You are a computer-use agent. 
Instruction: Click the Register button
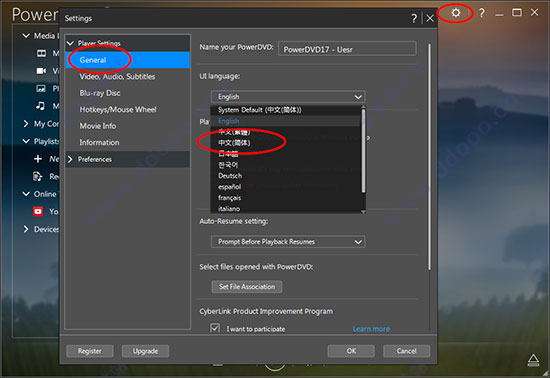point(90,351)
